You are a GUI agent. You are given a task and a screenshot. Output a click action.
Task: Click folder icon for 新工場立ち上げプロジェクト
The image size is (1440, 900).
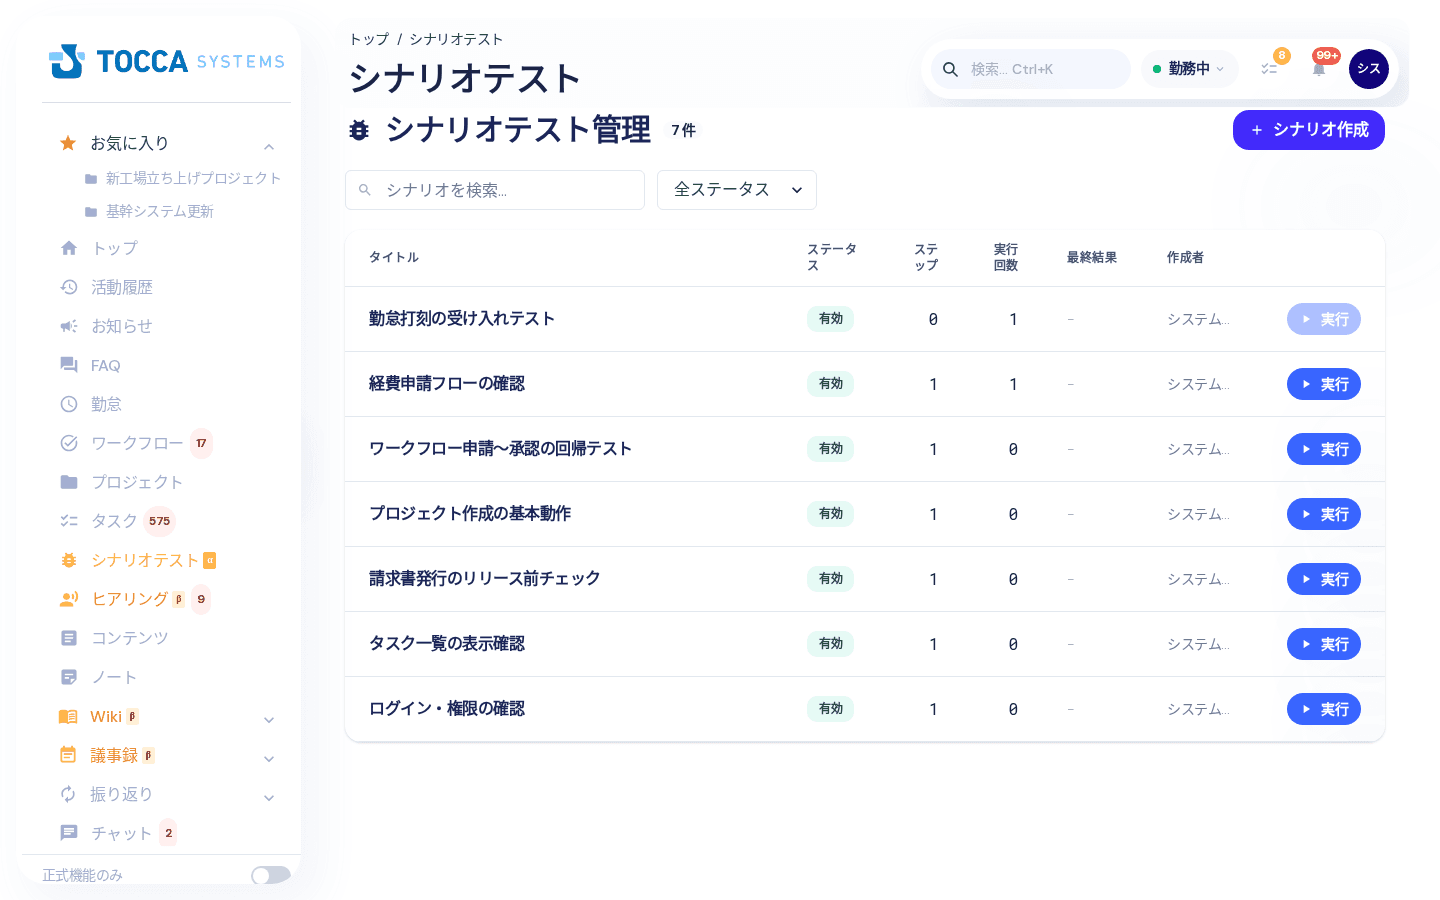pos(91,179)
